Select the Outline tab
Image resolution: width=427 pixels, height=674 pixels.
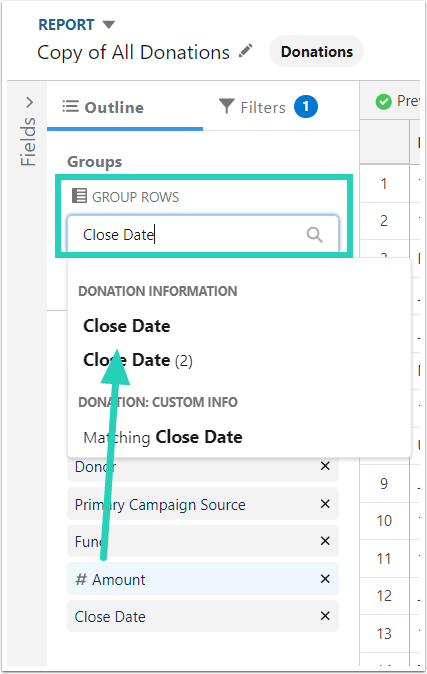[x=103, y=107]
